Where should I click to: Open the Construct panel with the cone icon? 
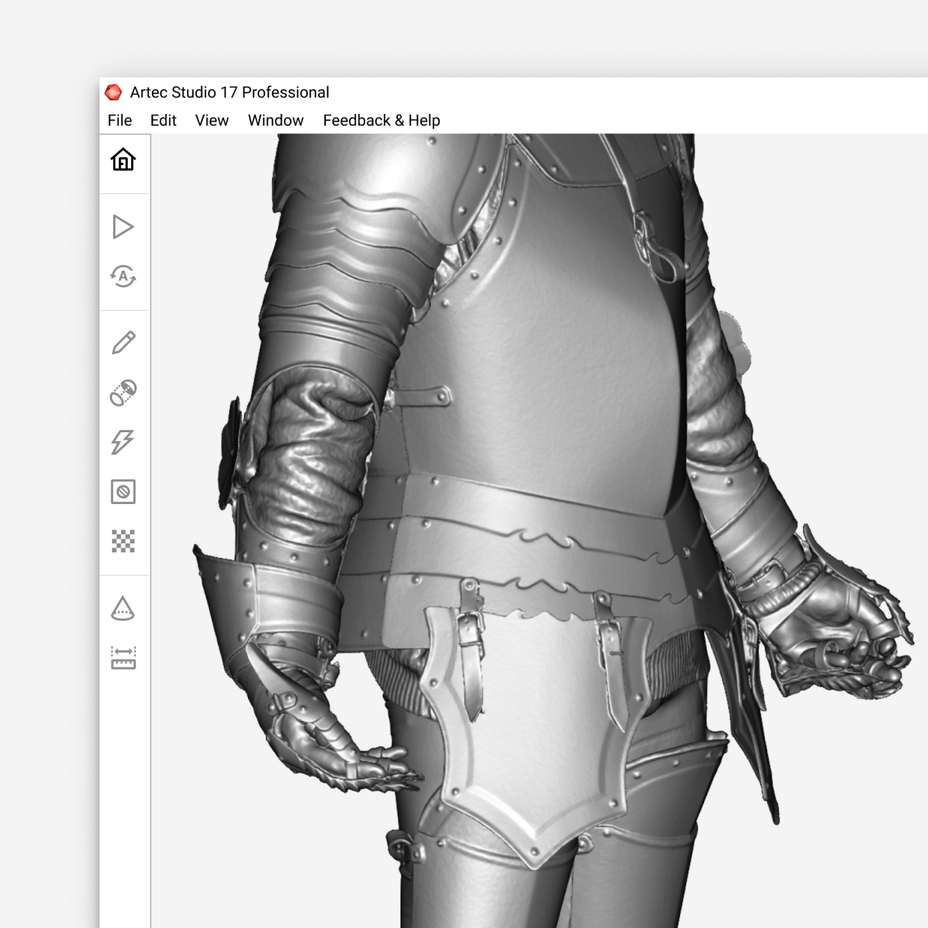[x=124, y=609]
